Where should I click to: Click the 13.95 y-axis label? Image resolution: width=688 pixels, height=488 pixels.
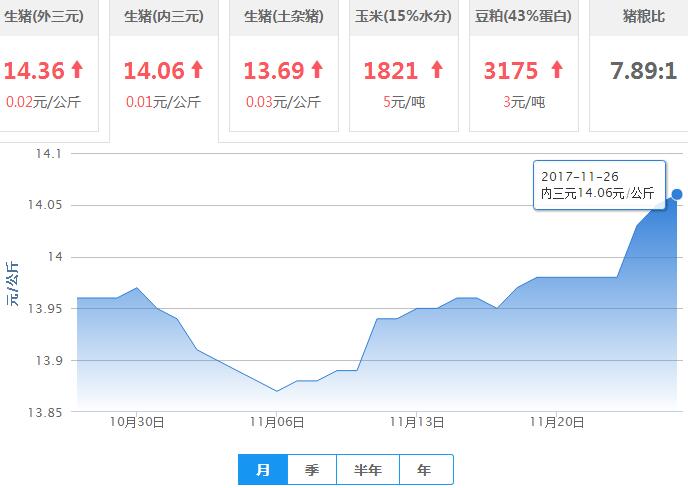45,309
